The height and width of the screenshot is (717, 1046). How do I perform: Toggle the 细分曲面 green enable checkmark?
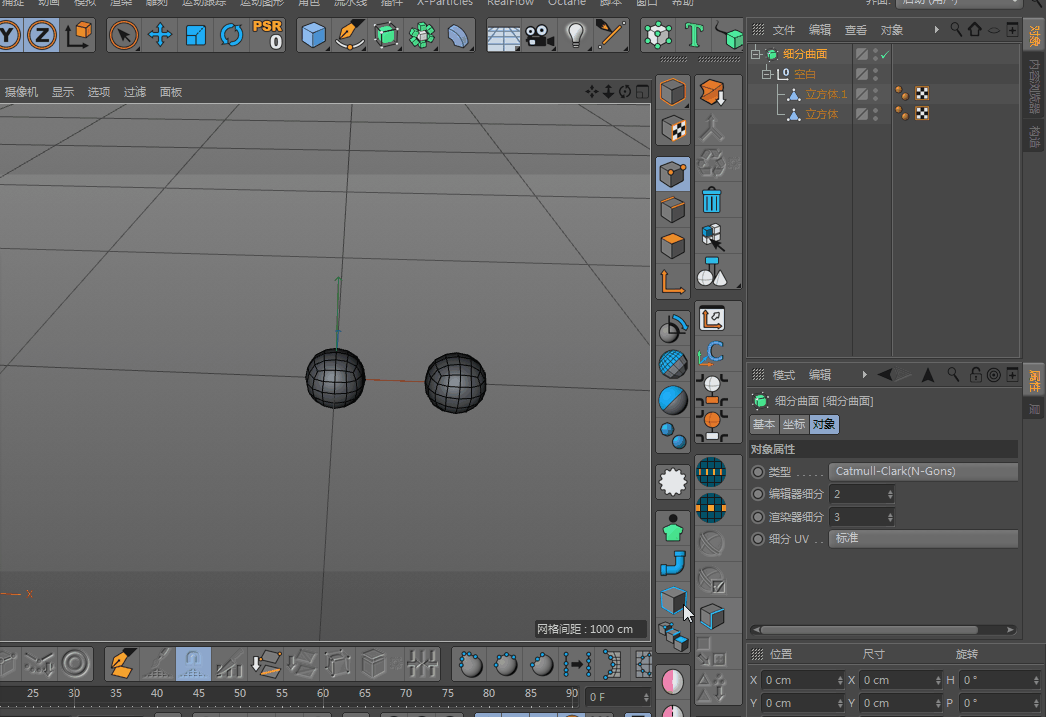click(x=885, y=54)
